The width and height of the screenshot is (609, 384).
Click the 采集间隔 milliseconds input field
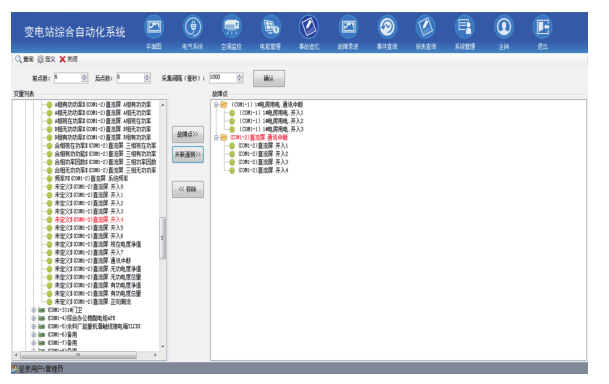pyautogui.click(x=223, y=78)
